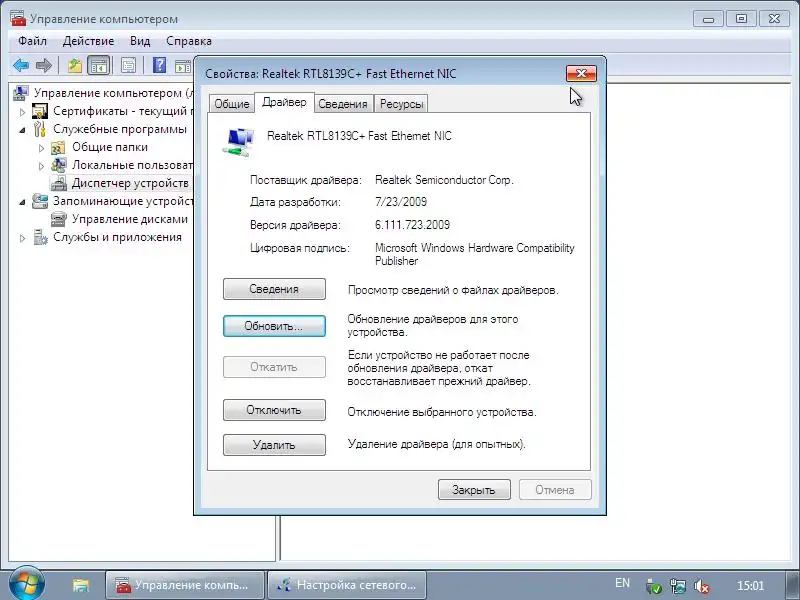Click the Удалить button
The width and height of the screenshot is (800, 600).
(x=274, y=445)
